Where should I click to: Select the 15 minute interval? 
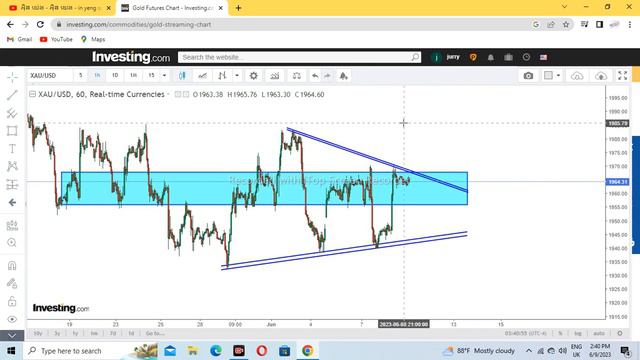[x=151, y=76]
